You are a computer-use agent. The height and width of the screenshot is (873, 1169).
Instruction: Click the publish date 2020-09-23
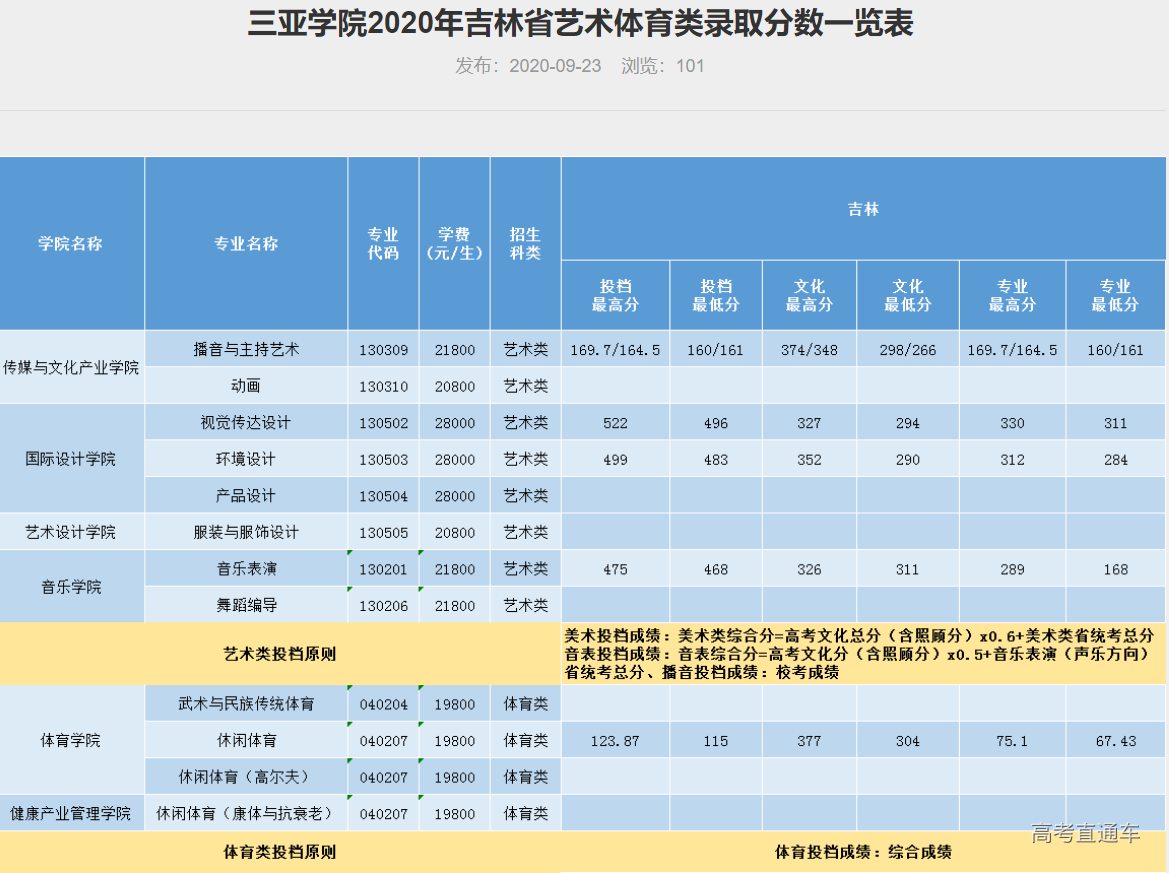coord(555,66)
